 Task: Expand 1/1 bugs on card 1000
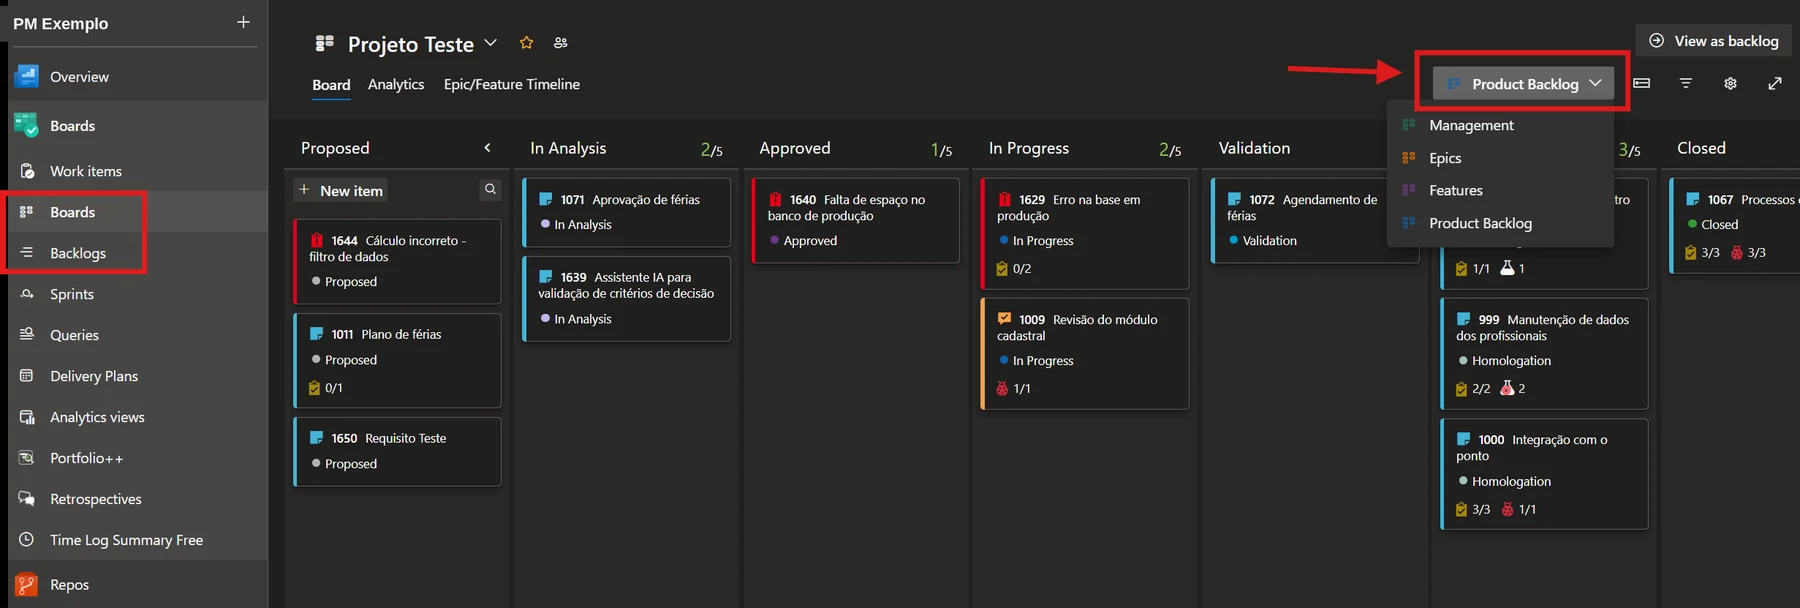[x=1519, y=510]
